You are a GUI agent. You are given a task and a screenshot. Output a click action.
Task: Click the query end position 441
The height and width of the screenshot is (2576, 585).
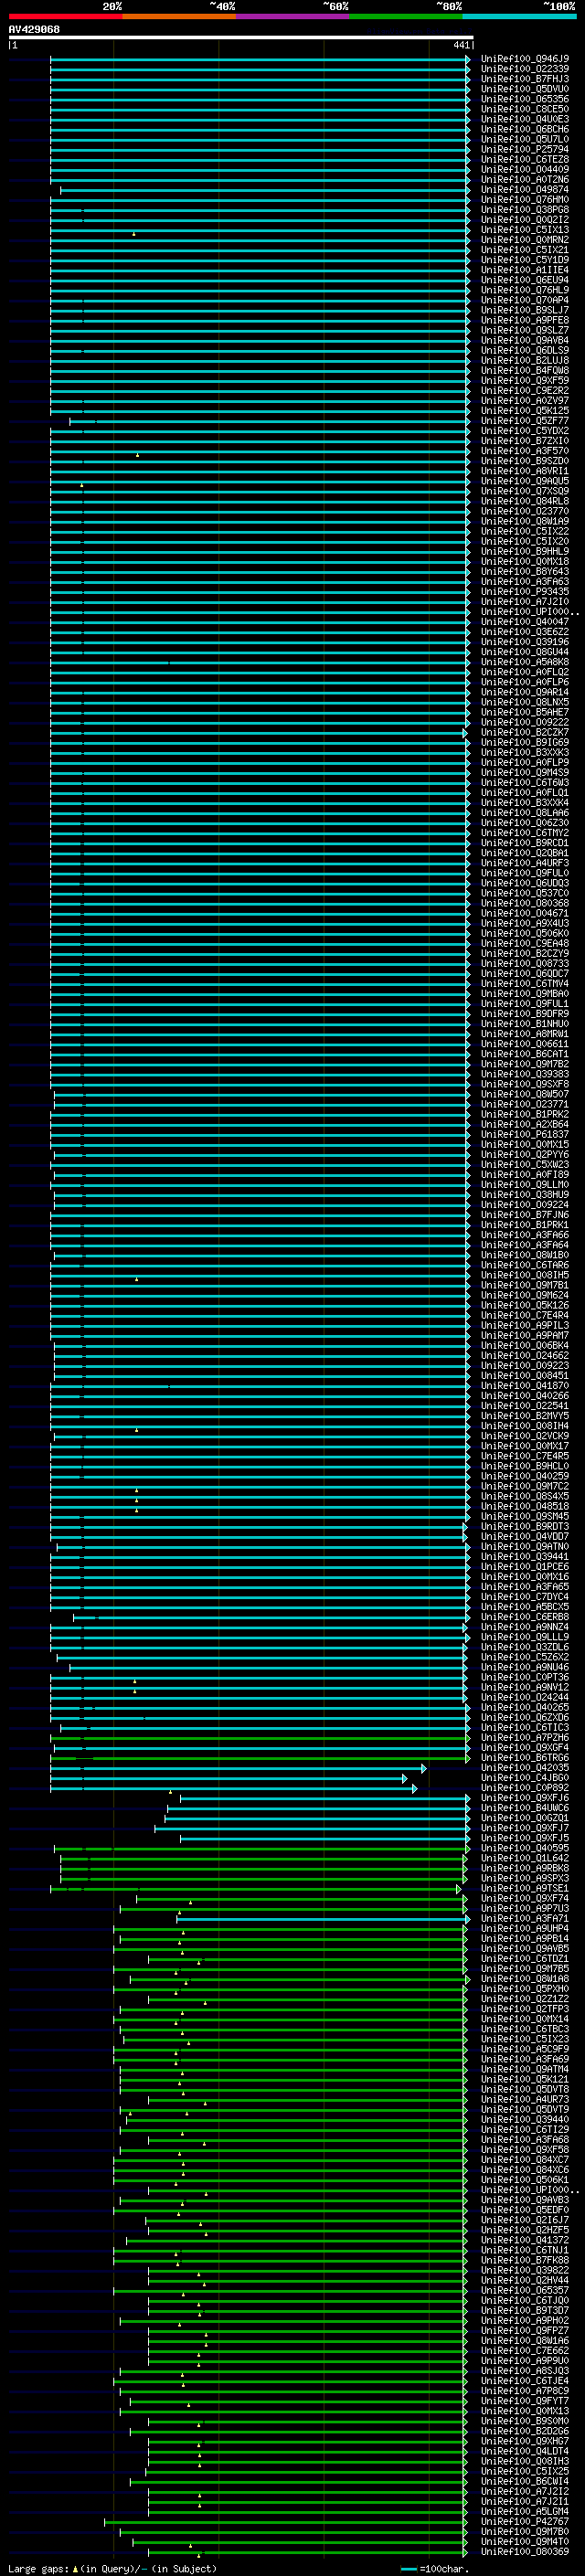pyautogui.click(x=461, y=45)
